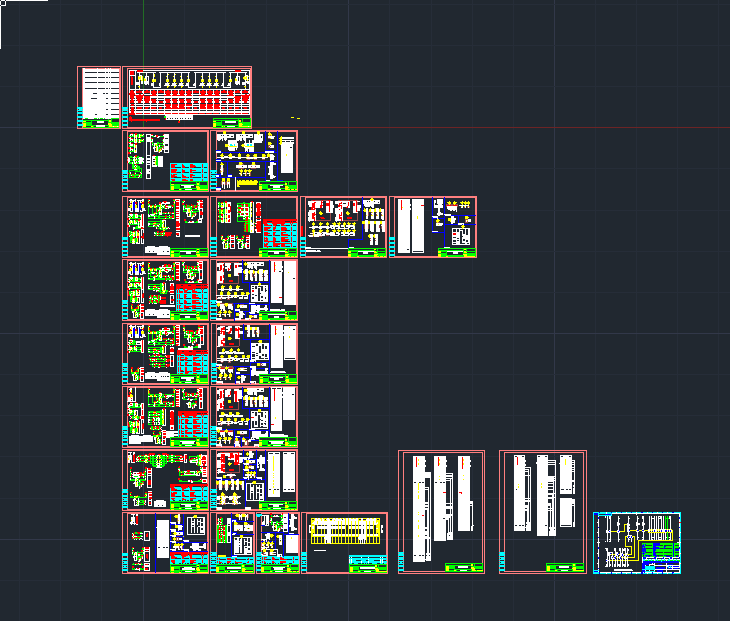Select left sheet in the fourth row
Viewport: 730px width, 621px height.
(x=166, y=290)
